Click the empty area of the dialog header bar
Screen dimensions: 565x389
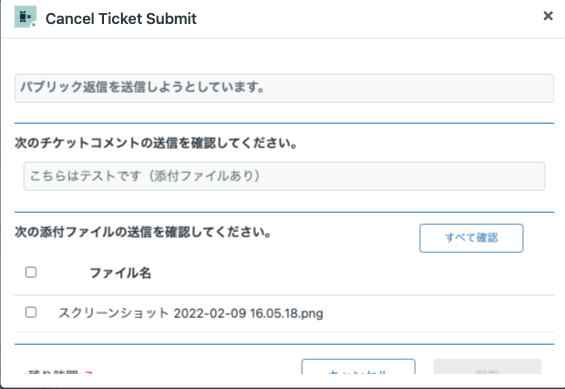pos(360,19)
